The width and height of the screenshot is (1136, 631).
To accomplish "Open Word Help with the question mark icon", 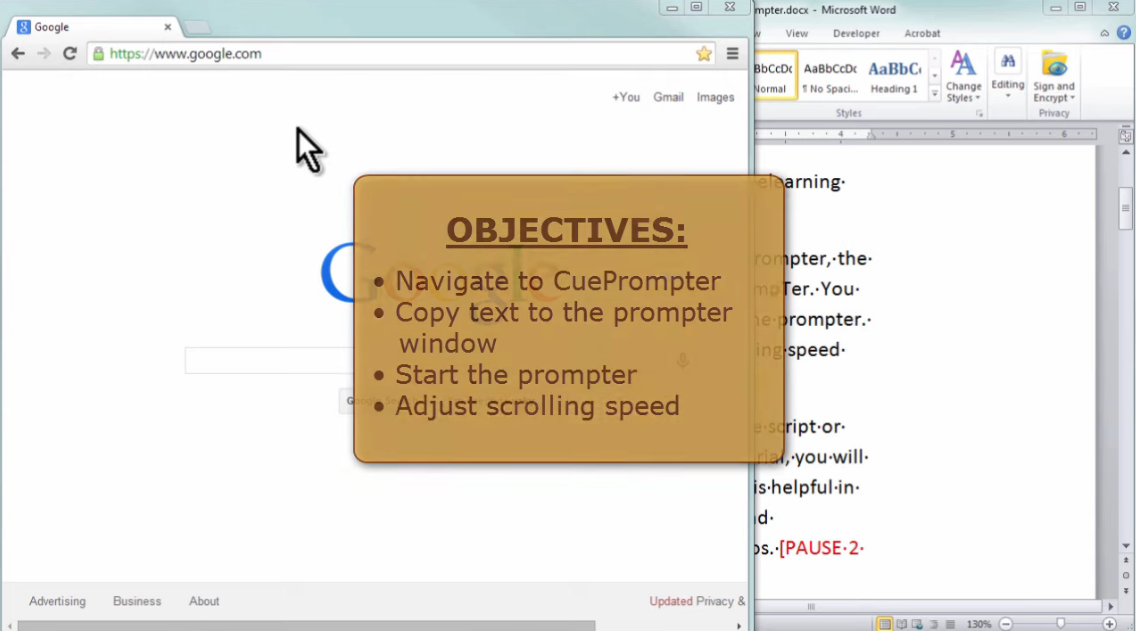I will [x=1125, y=32].
